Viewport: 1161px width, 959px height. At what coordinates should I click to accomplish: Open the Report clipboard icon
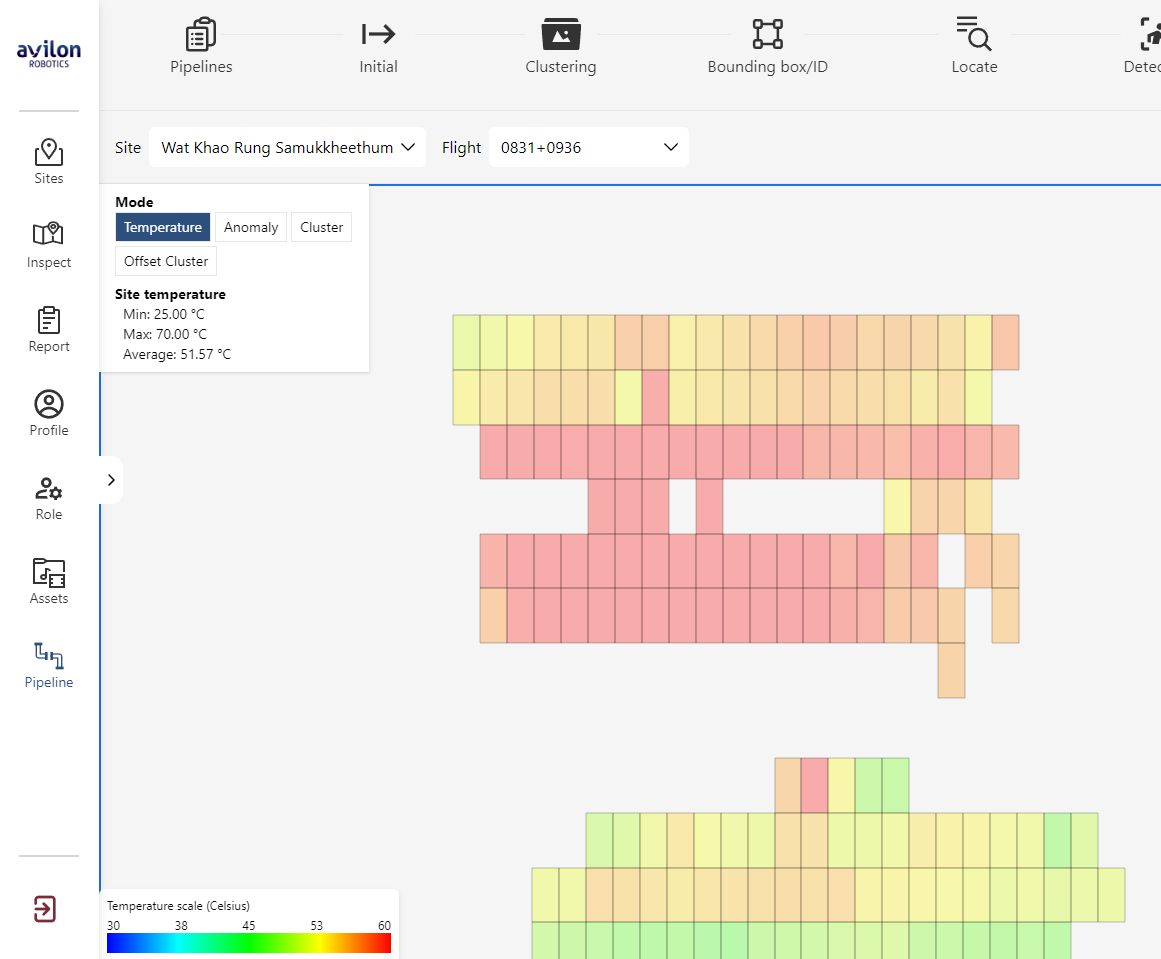[49, 320]
